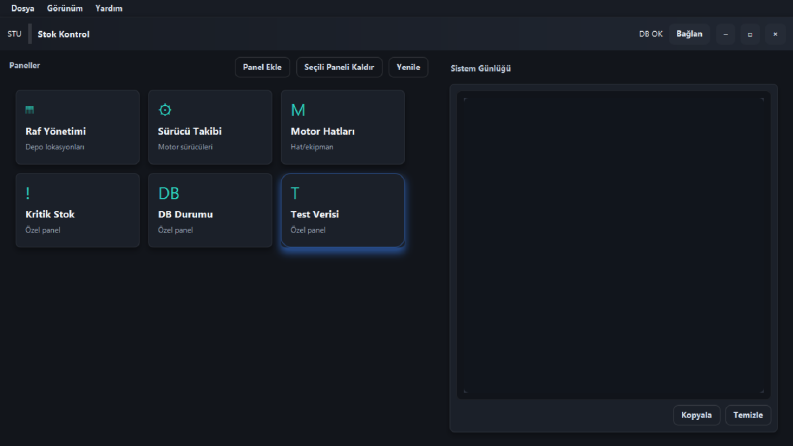Select the Motor Hataları panel title
The image size is (793, 446).
pos(323,131)
